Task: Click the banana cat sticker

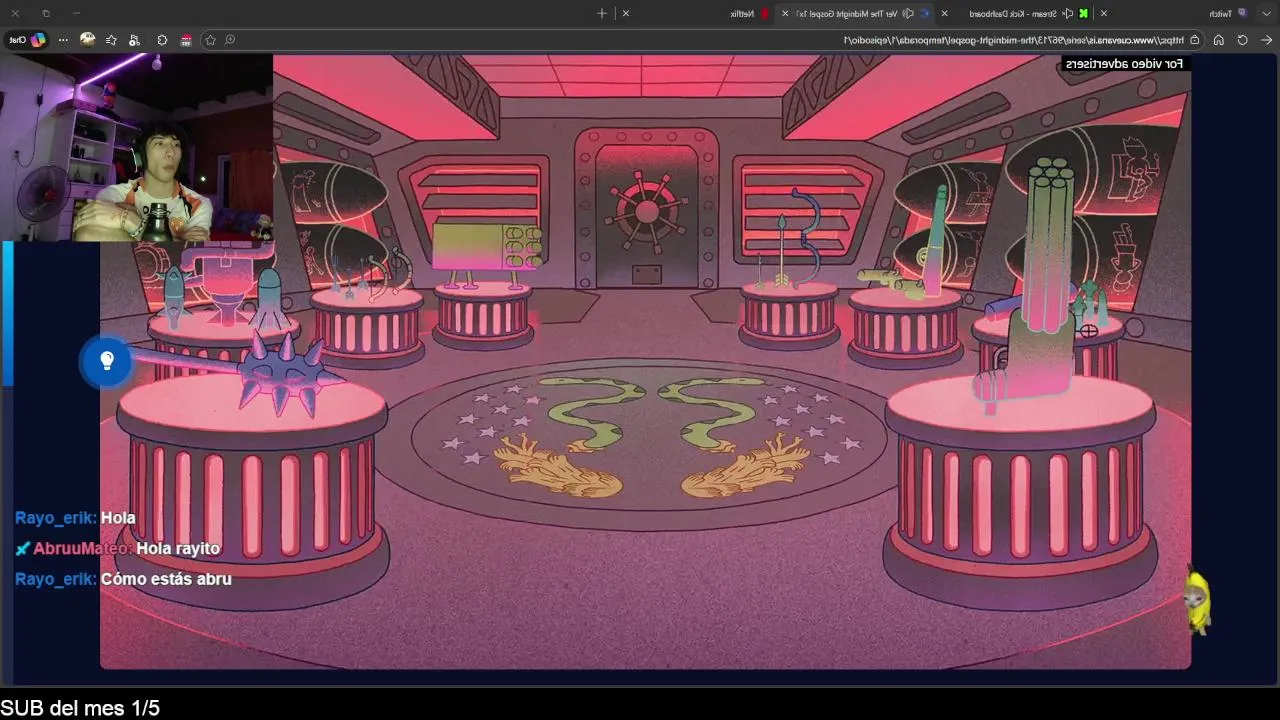Action: pos(1197,601)
